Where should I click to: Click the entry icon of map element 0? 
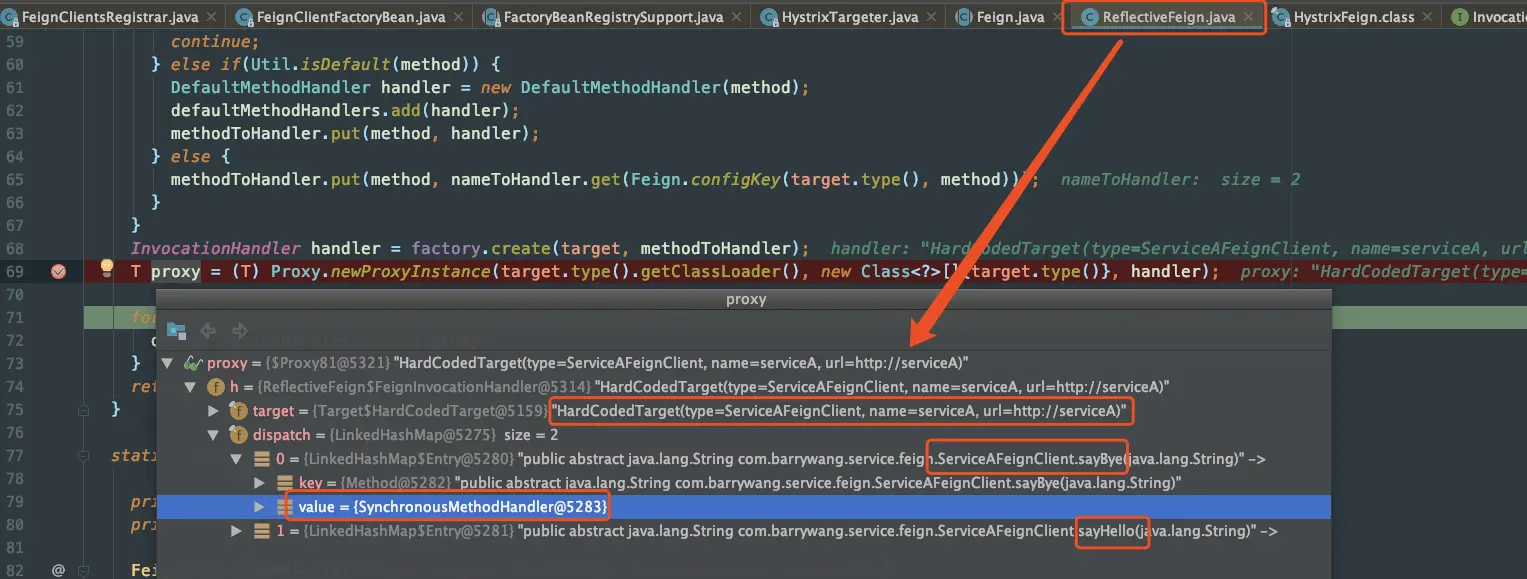(x=260, y=459)
